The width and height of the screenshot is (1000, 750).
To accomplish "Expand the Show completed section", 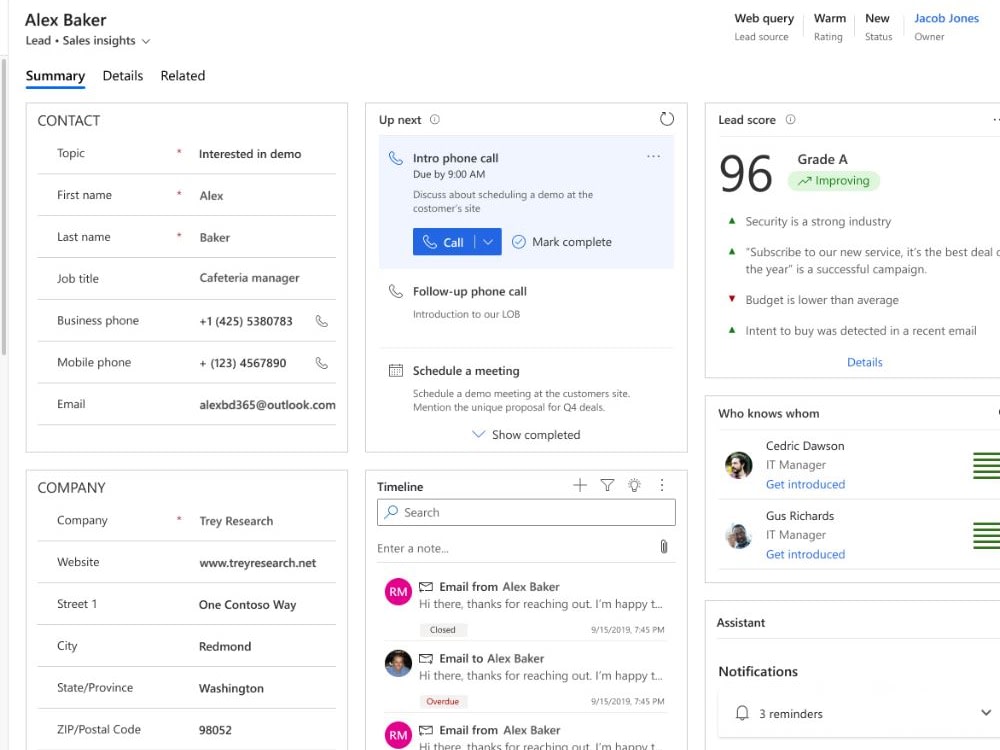I will coord(526,435).
